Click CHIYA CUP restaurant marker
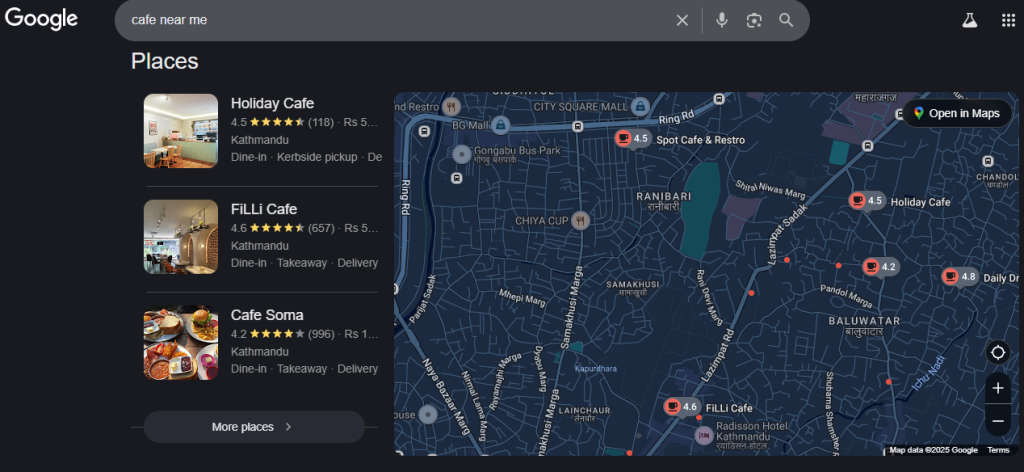1024x472 pixels. click(x=581, y=221)
